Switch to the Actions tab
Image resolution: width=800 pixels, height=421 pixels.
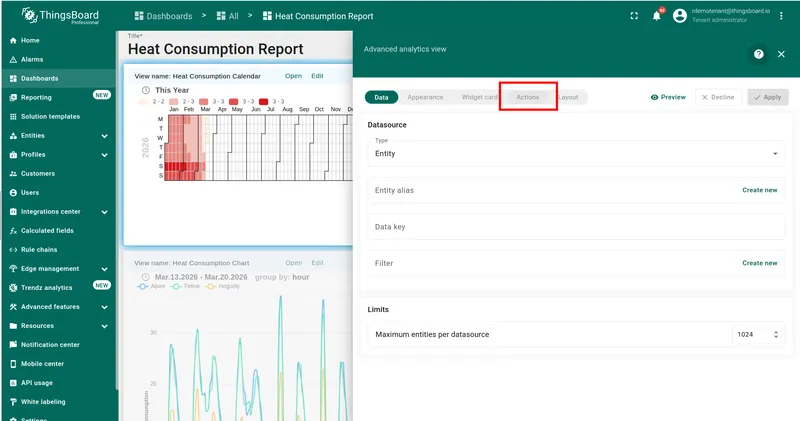tap(528, 97)
